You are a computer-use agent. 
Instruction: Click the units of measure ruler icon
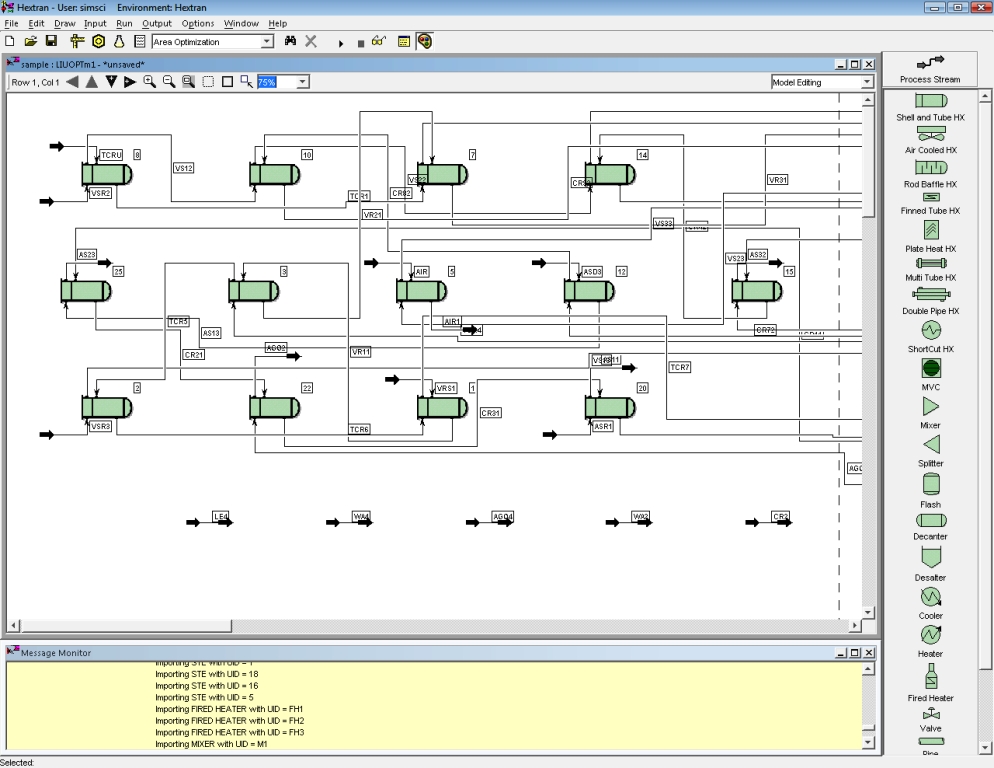[x=77, y=41]
